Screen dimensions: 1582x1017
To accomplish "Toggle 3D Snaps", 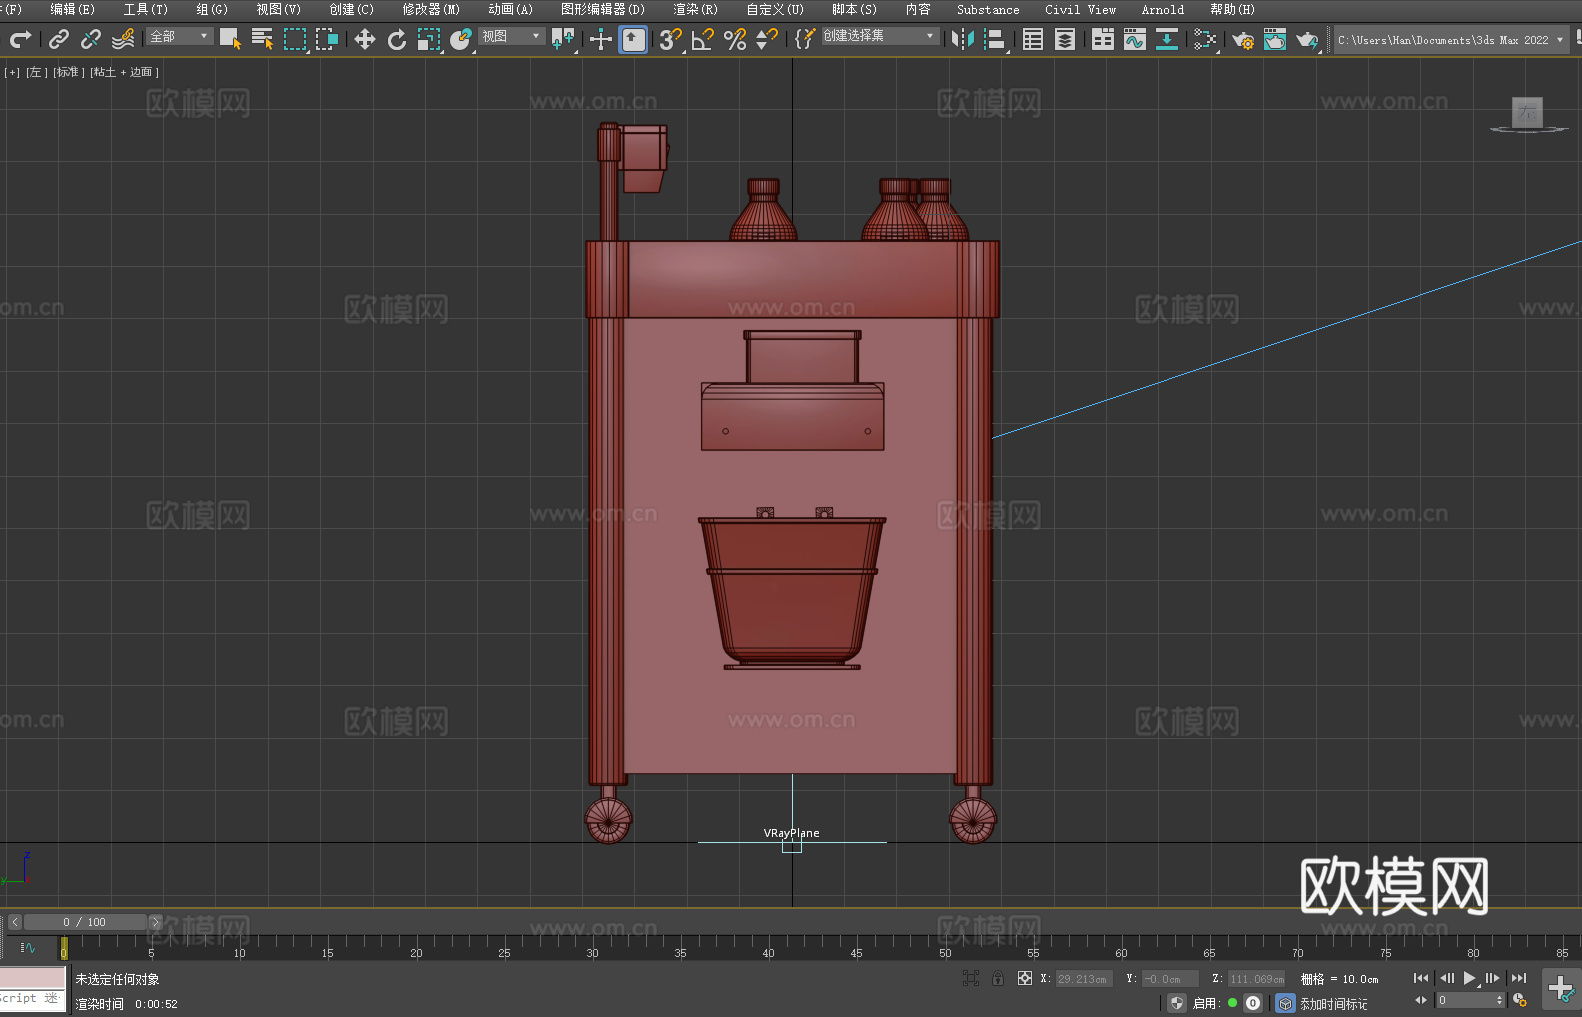I will click(x=670, y=39).
